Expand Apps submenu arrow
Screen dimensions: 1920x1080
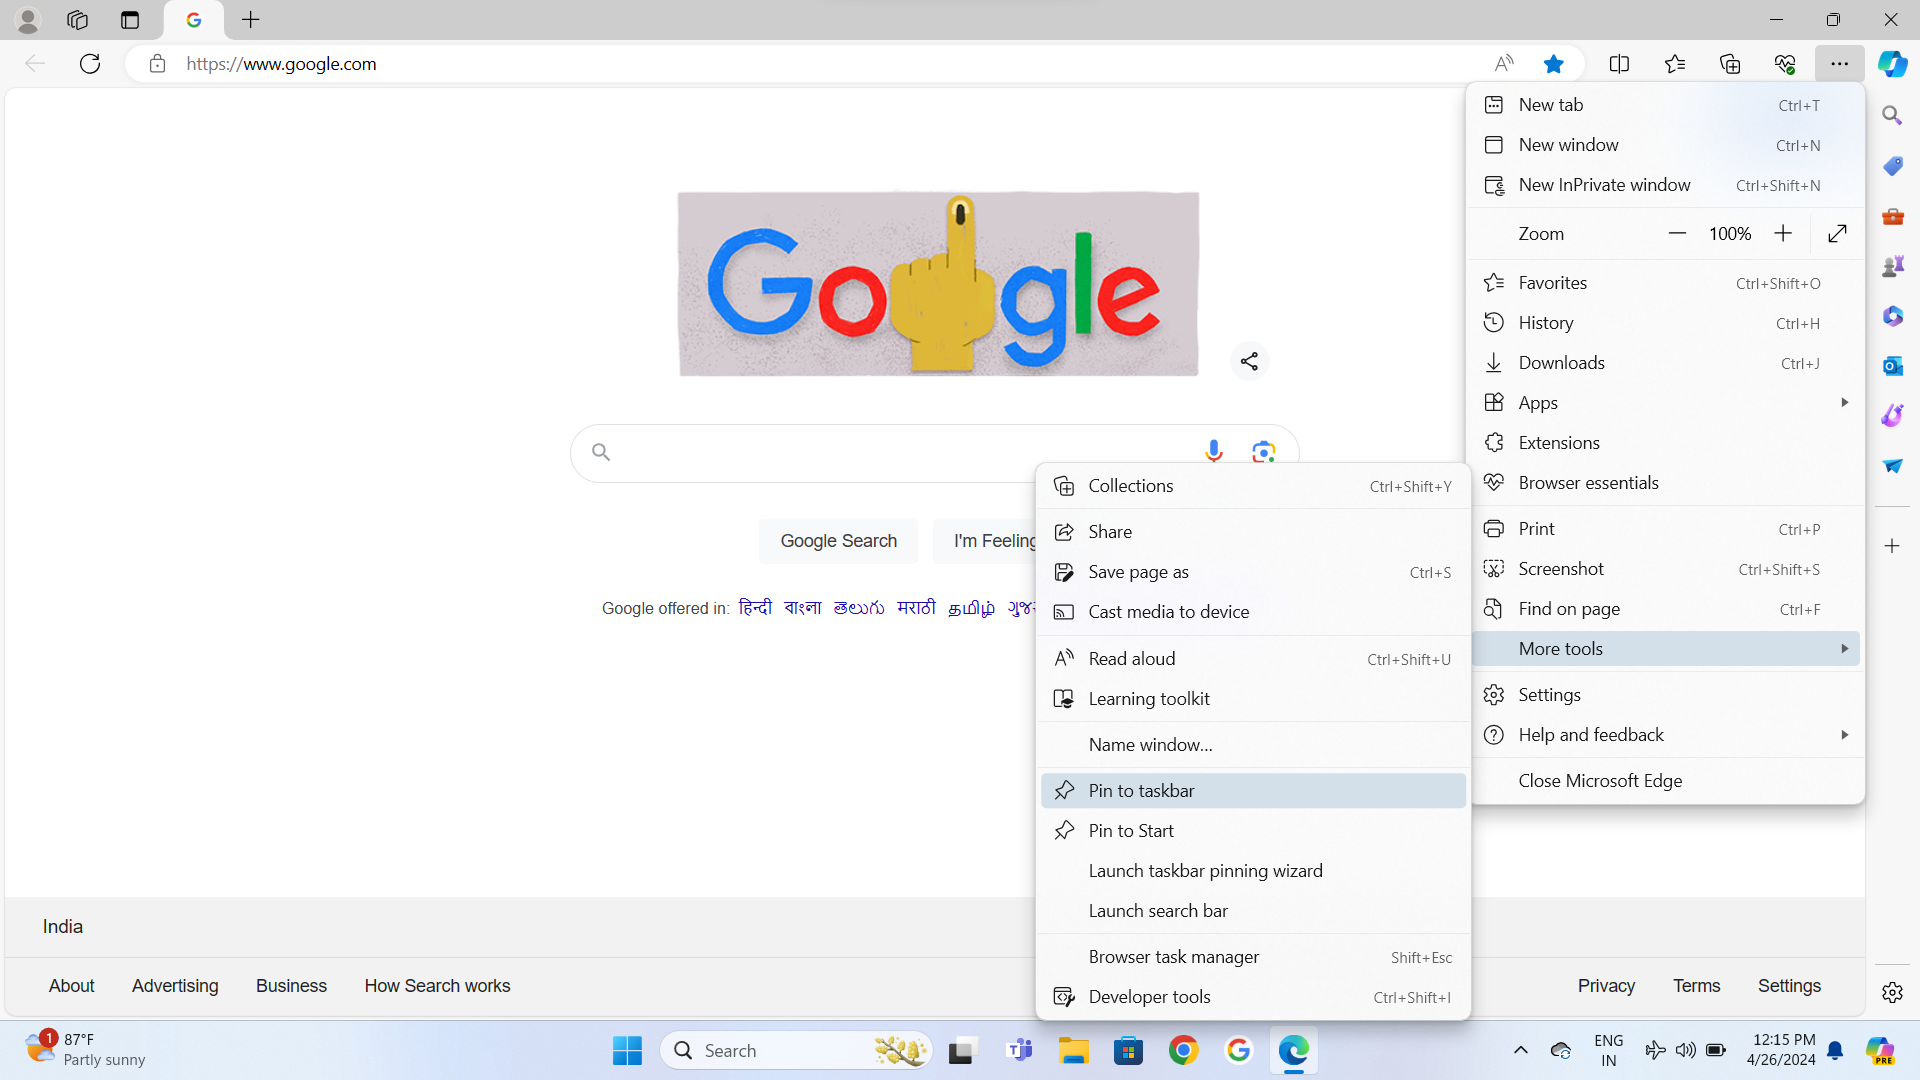click(x=1844, y=402)
